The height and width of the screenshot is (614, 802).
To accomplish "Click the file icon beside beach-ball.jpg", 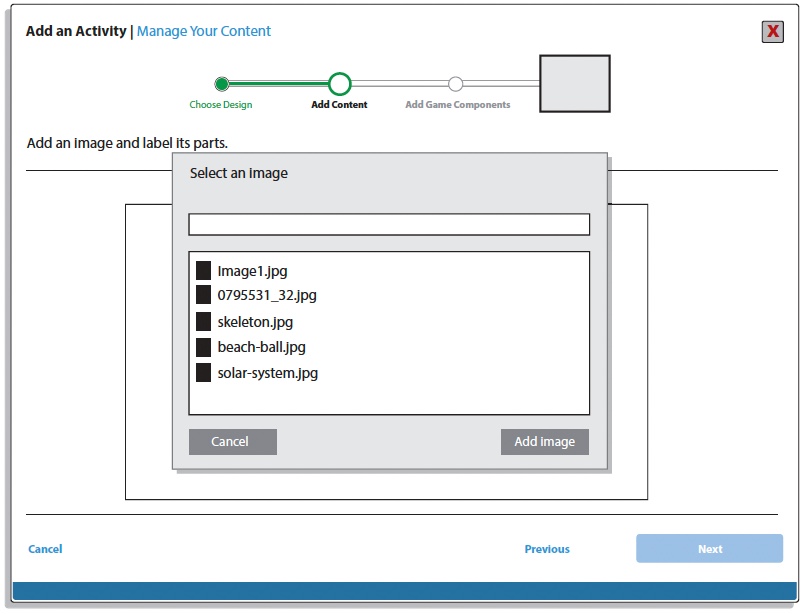I will tap(203, 347).
